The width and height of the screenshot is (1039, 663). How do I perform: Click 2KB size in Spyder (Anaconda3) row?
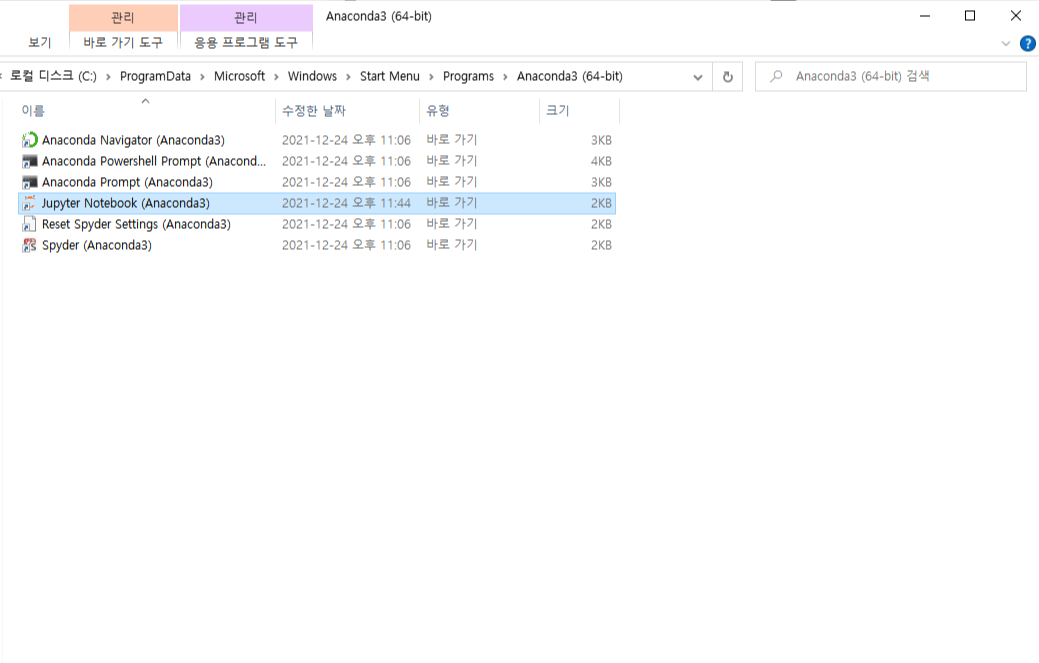[601, 245]
